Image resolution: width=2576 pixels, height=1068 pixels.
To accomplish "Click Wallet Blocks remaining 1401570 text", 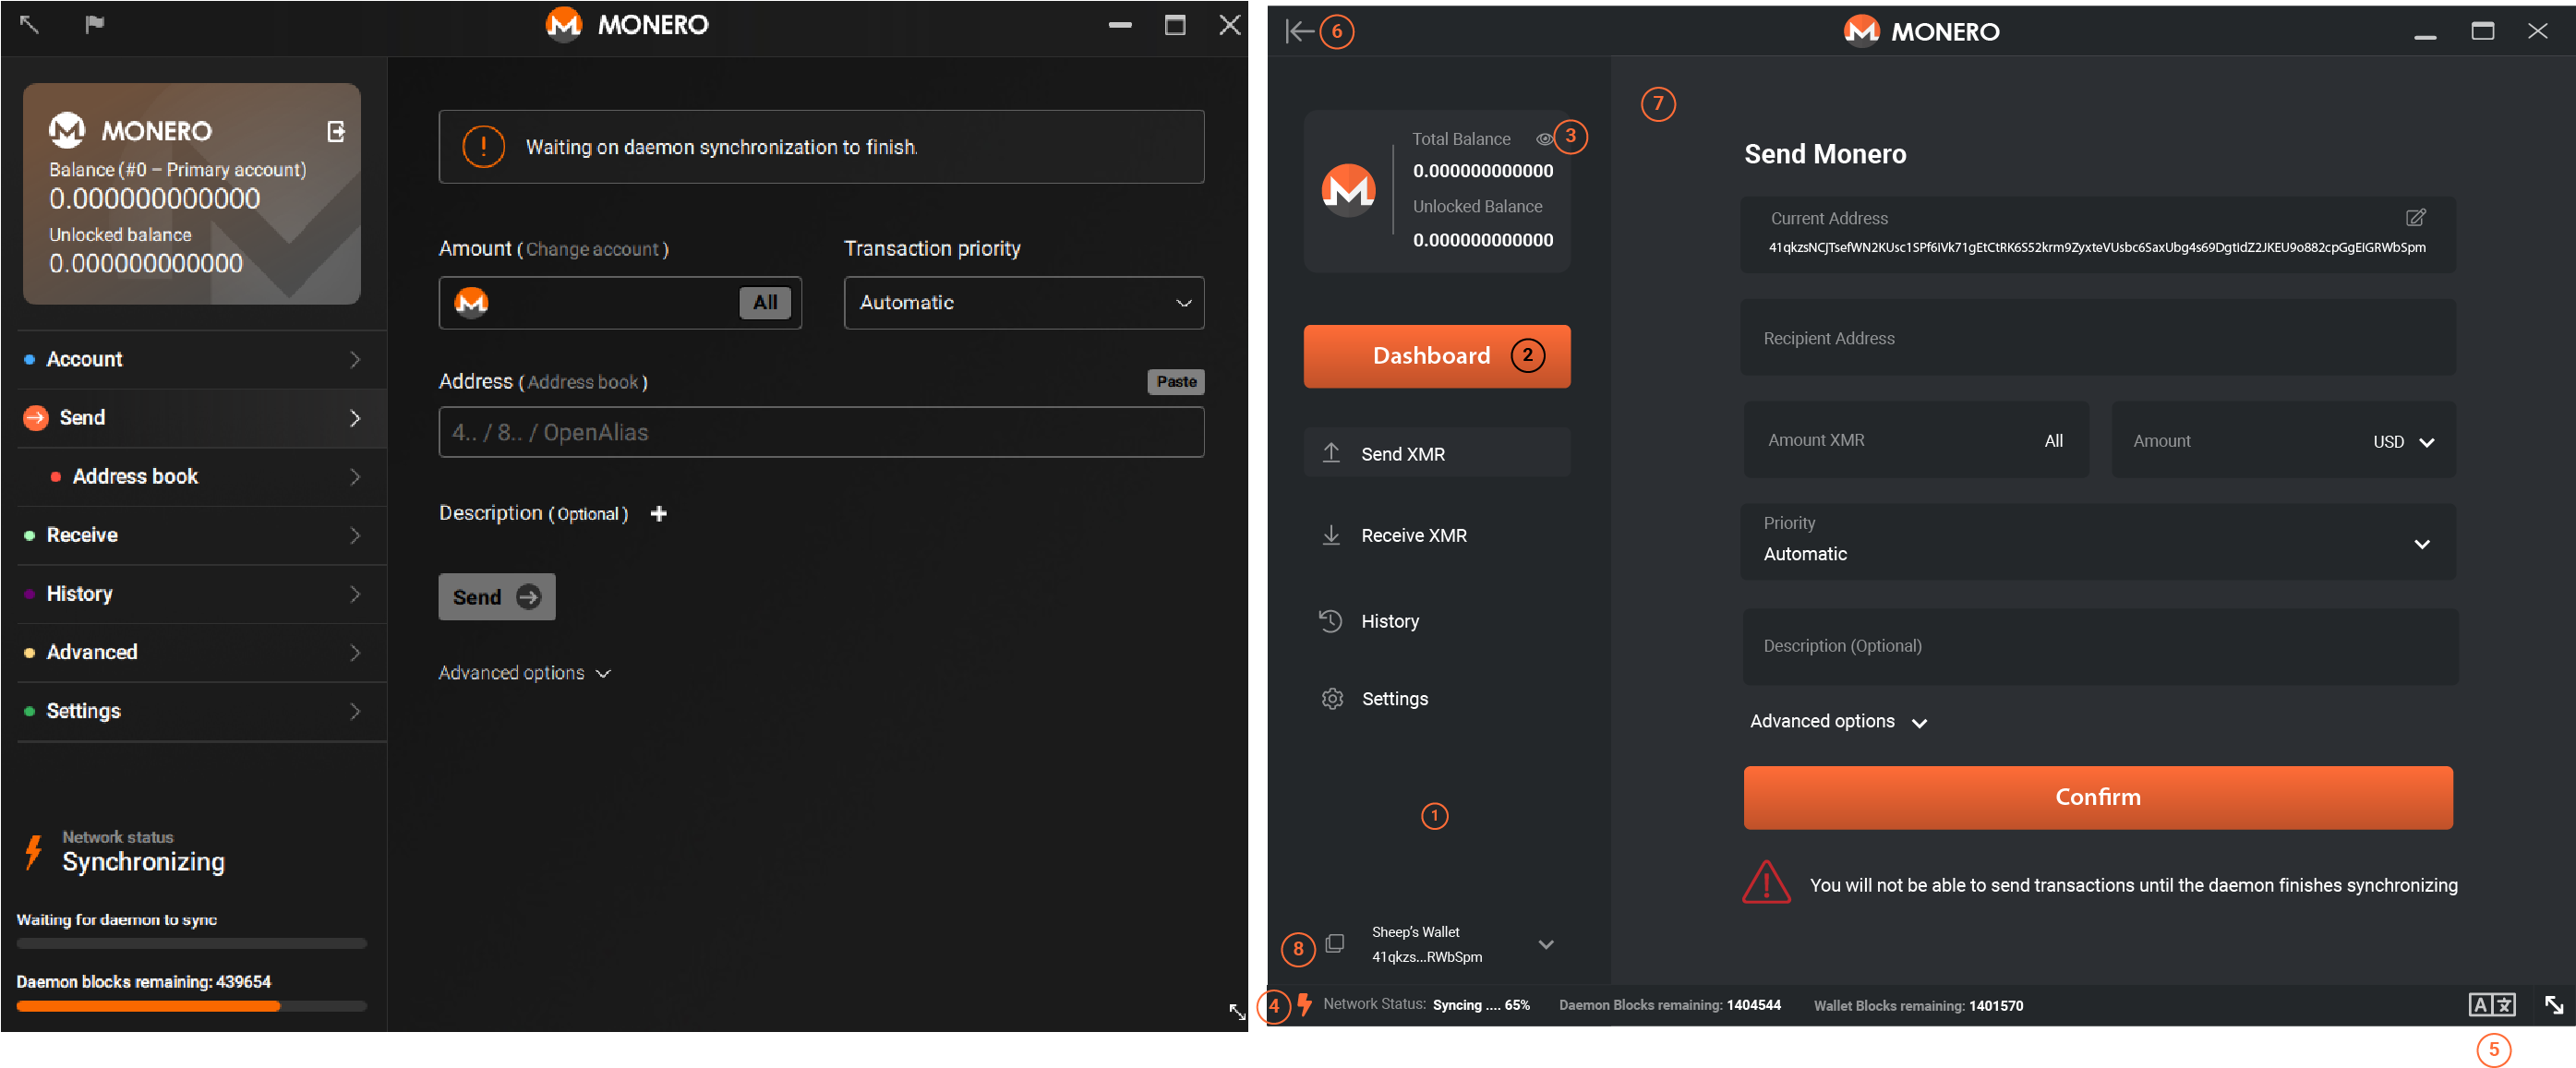I will point(1918,1005).
